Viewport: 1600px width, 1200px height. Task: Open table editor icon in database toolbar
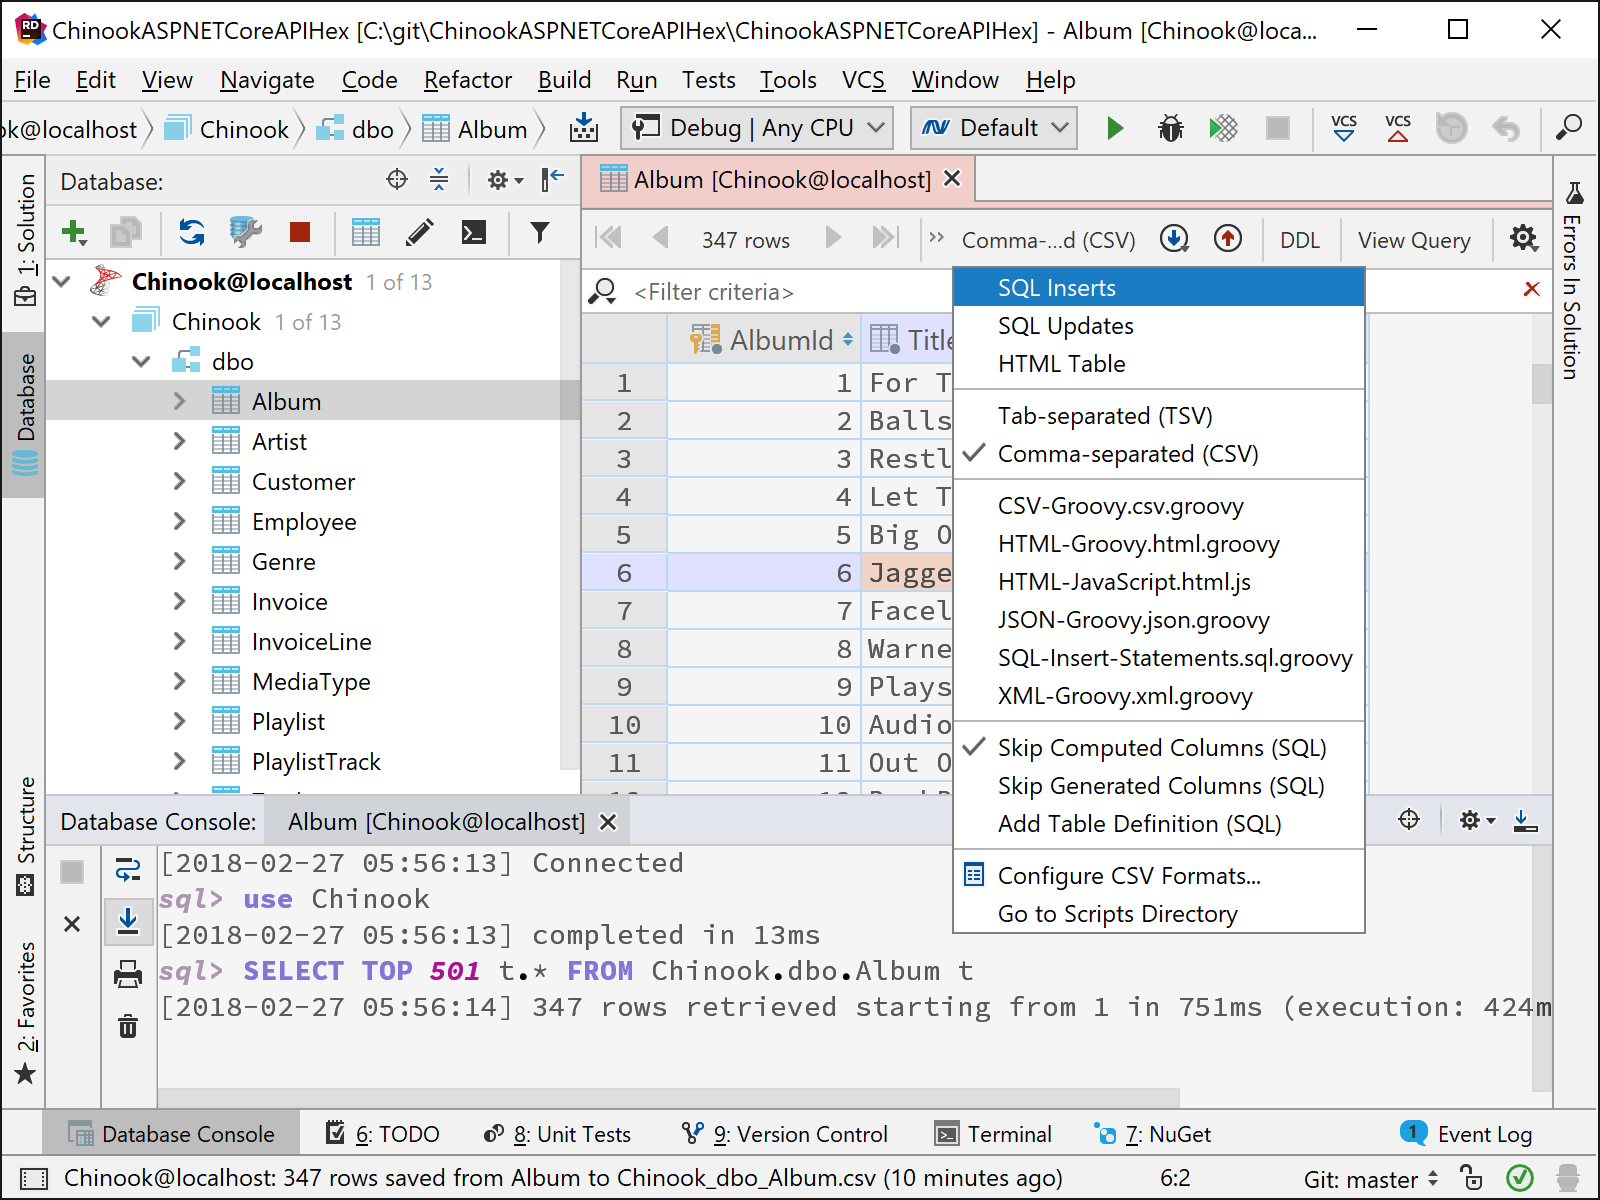tap(365, 233)
